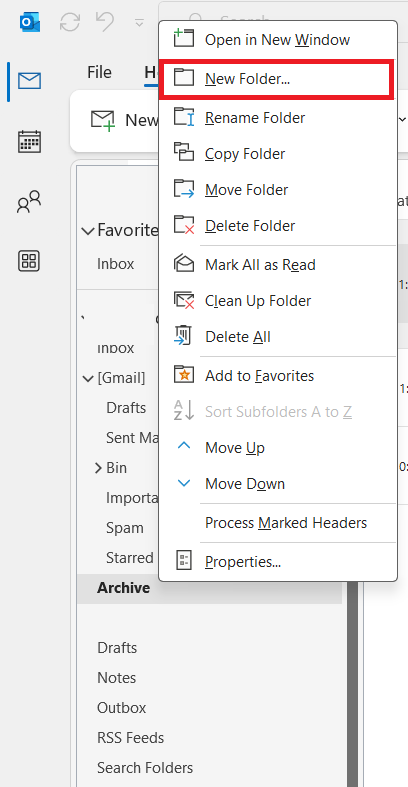The image size is (408, 787).
Task: Click the Open in New Window icon
Action: pos(184,39)
